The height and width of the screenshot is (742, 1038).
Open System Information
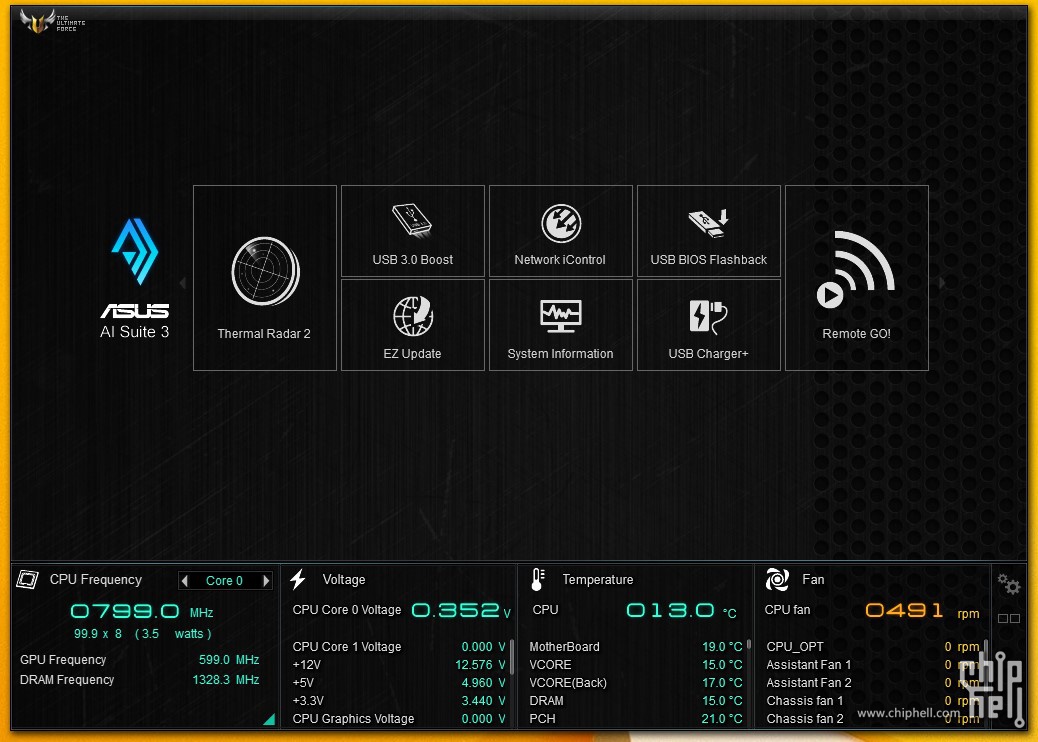[x=561, y=325]
